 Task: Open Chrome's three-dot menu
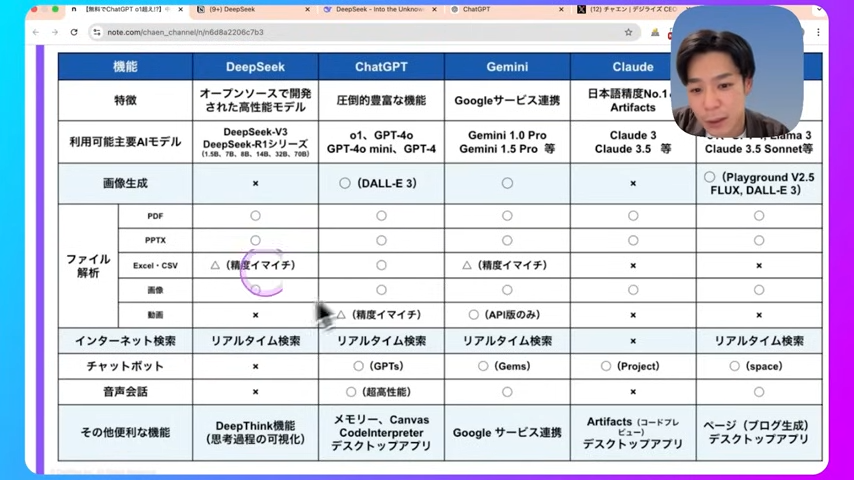pyautogui.click(x=818, y=32)
